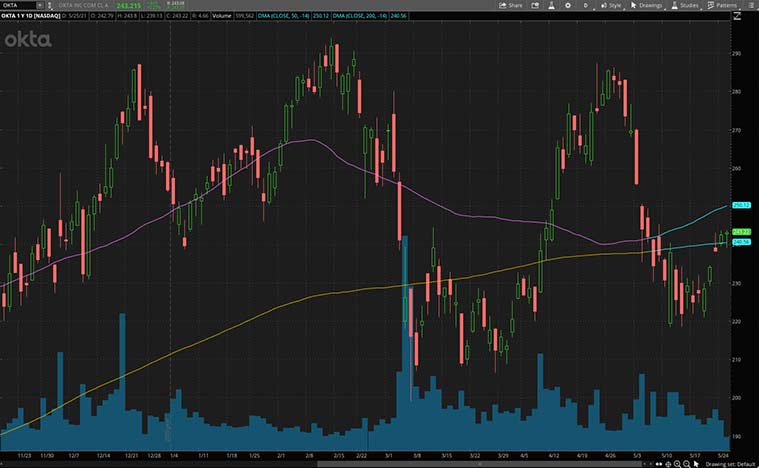Screen dimensions: 759x468
Task: Click the Share button
Action: pyautogui.click(x=511, y=5)
